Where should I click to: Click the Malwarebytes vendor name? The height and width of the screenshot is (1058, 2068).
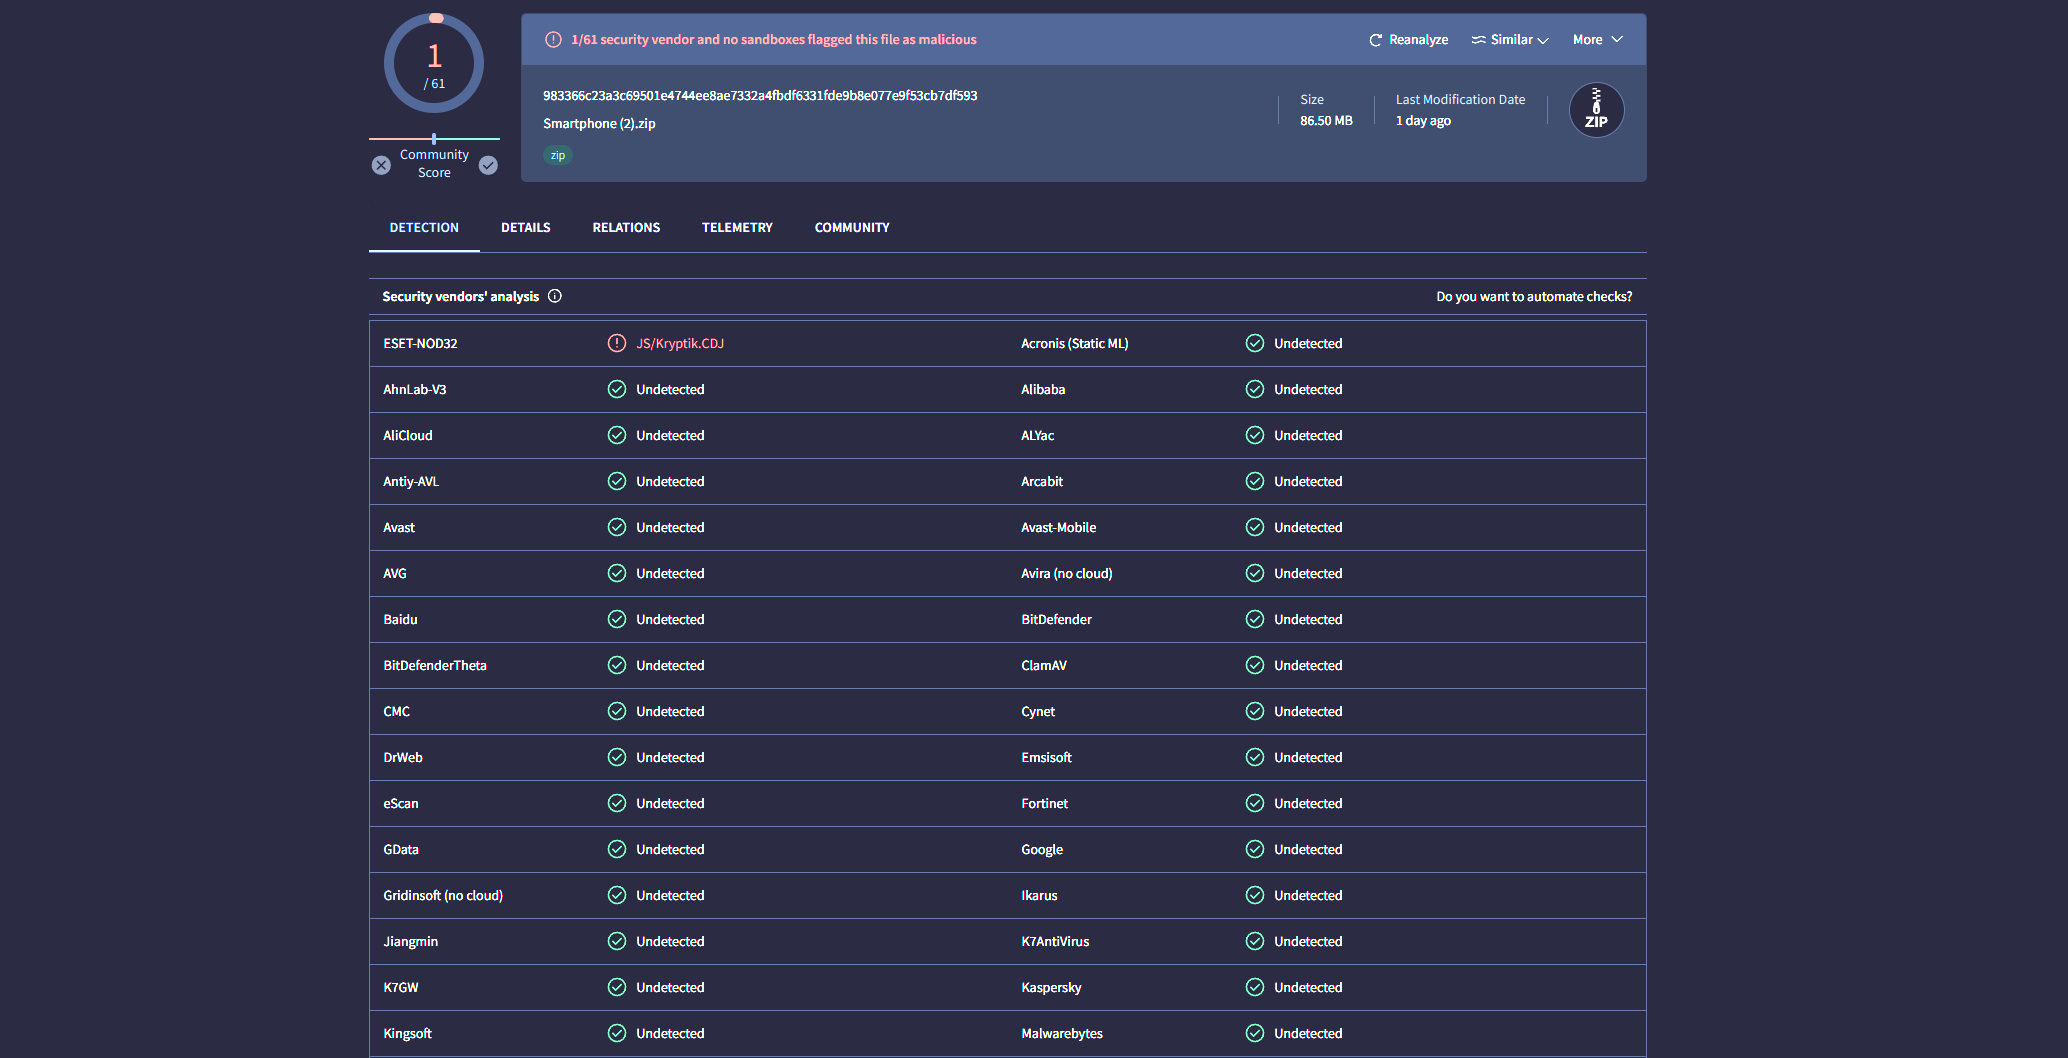pyautogui.click(x=1062, y=1033)
